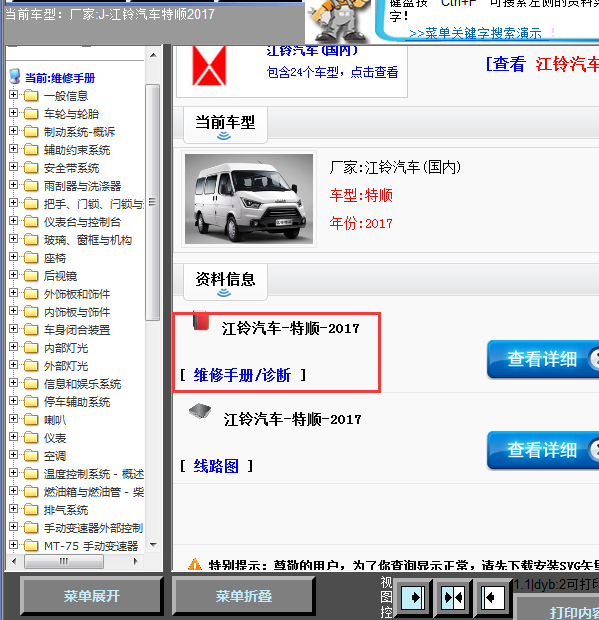Click folder icon for 安全带系统
The height and width of the screenshot is (620, 599).
[x=31, y=168]
